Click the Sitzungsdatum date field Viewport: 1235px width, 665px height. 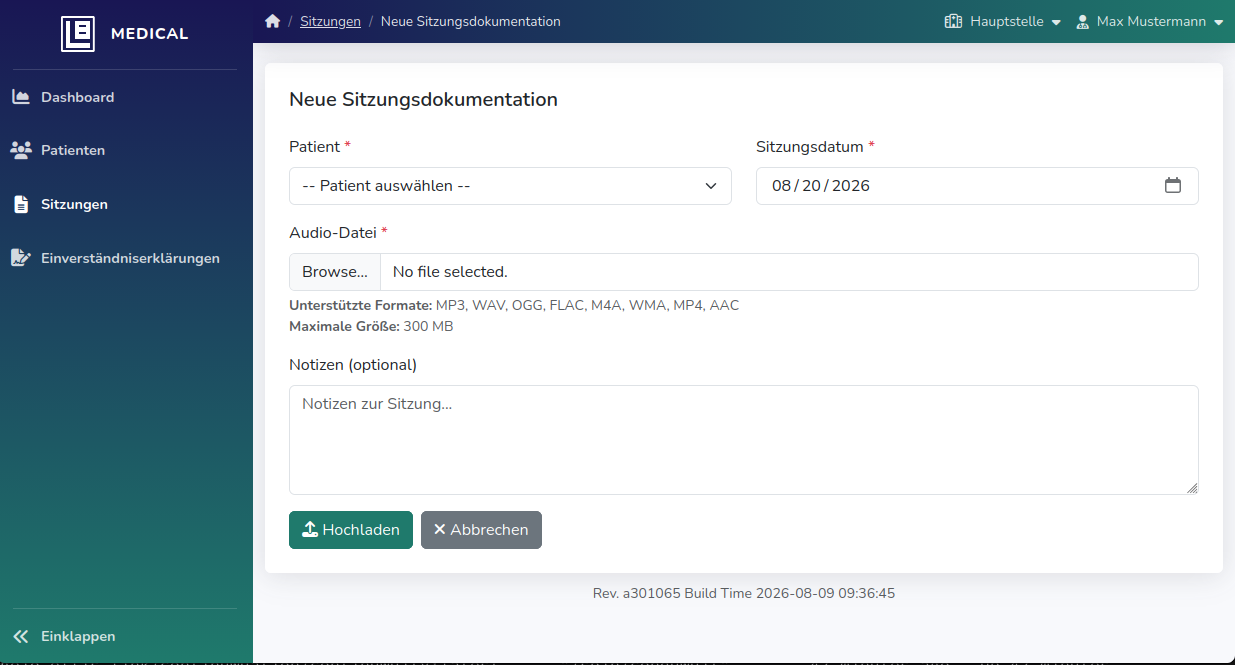click(x=977, y=186)
